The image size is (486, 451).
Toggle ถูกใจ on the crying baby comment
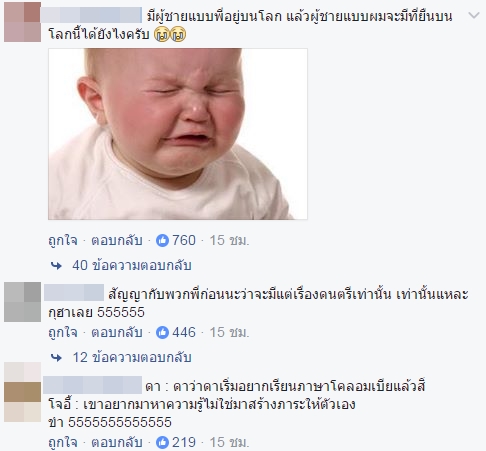(63, 241)
